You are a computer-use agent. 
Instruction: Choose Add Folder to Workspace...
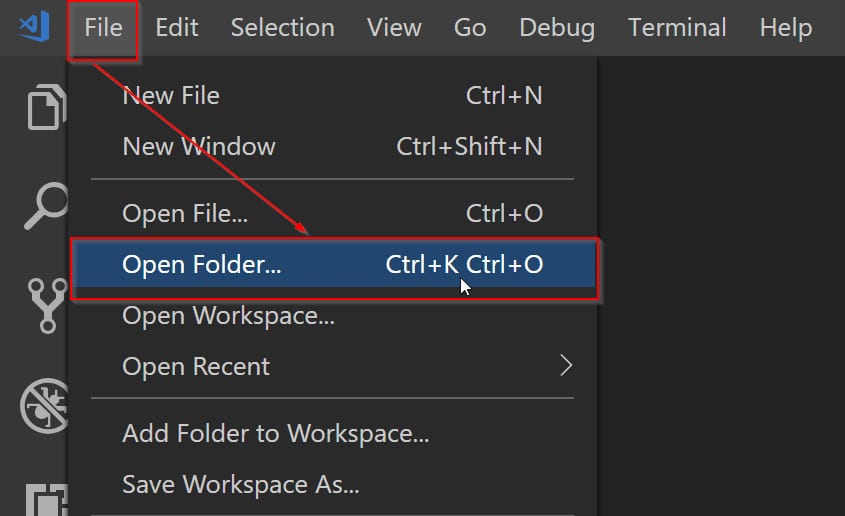(x=333, y=434)
